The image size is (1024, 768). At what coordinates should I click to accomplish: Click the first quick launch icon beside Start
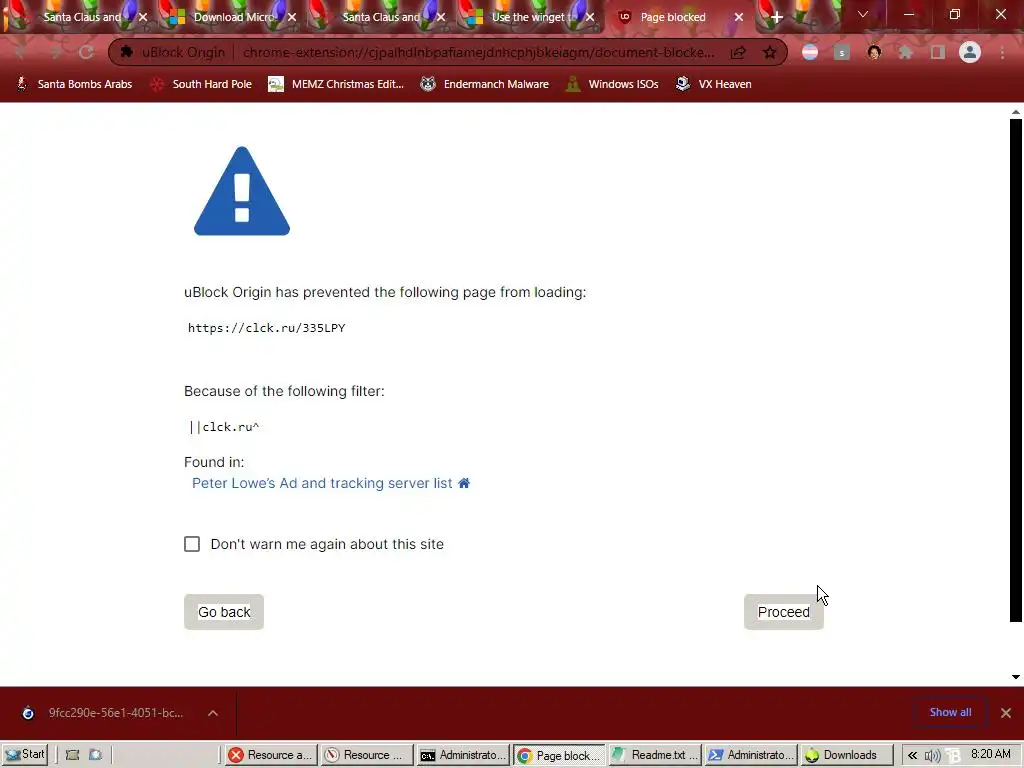pos(72,754)
